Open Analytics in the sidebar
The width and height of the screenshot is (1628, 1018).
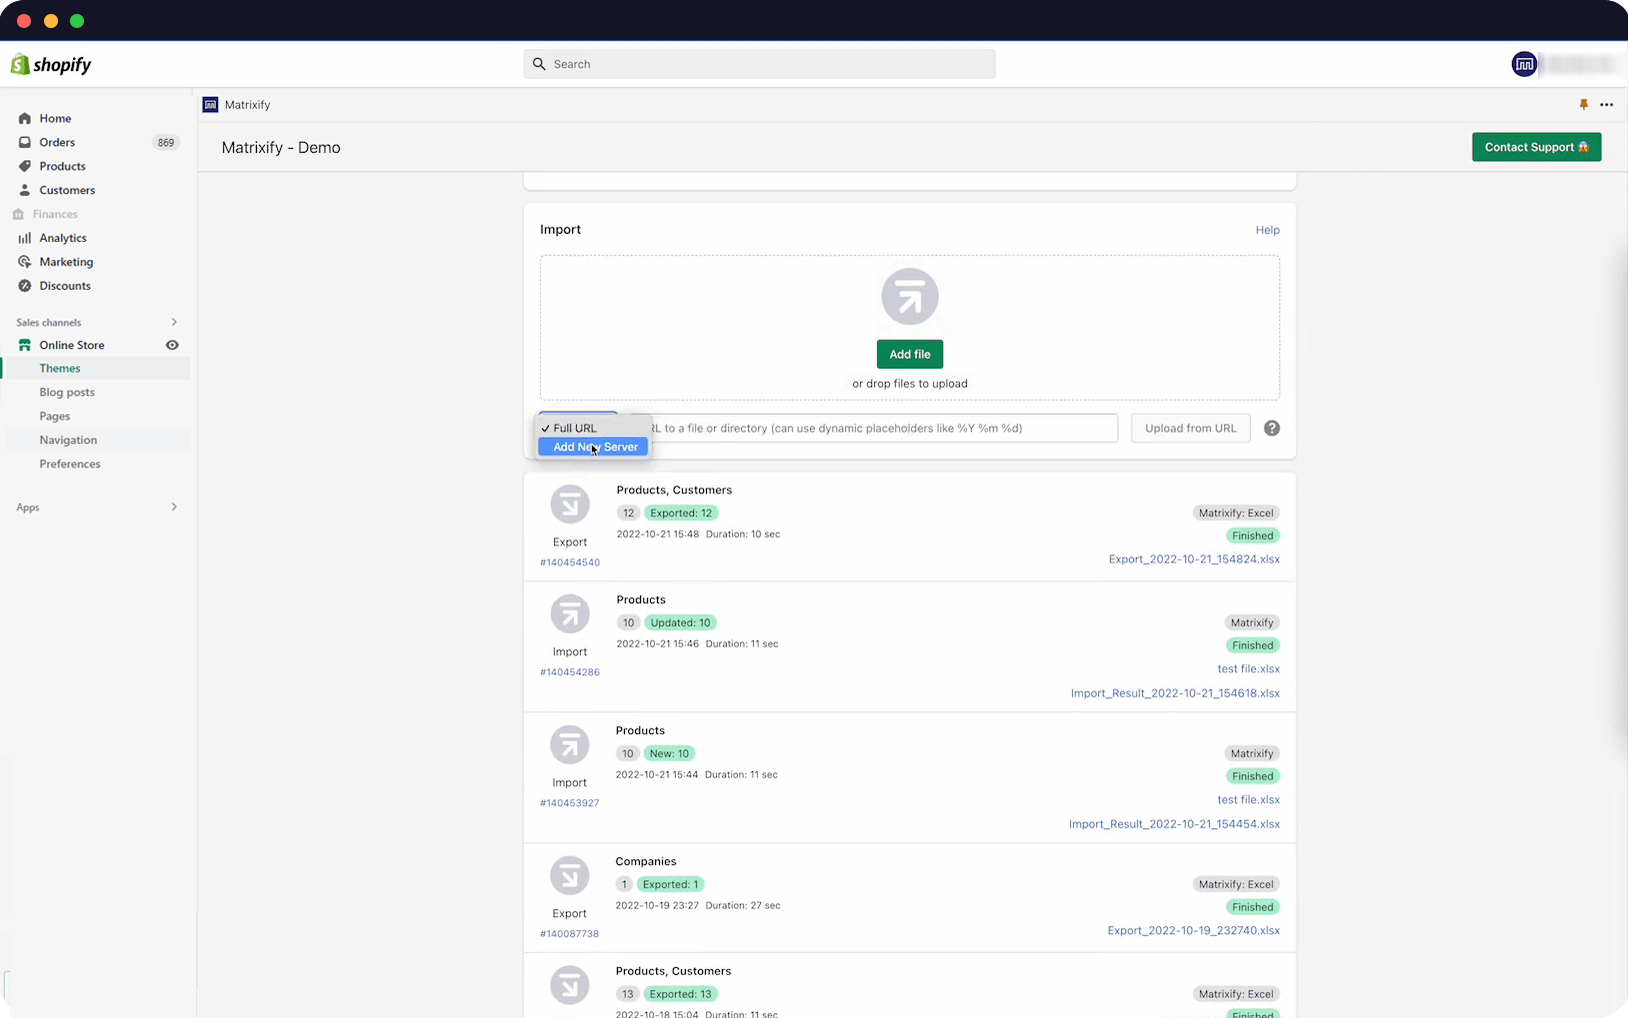coord(63,238)
